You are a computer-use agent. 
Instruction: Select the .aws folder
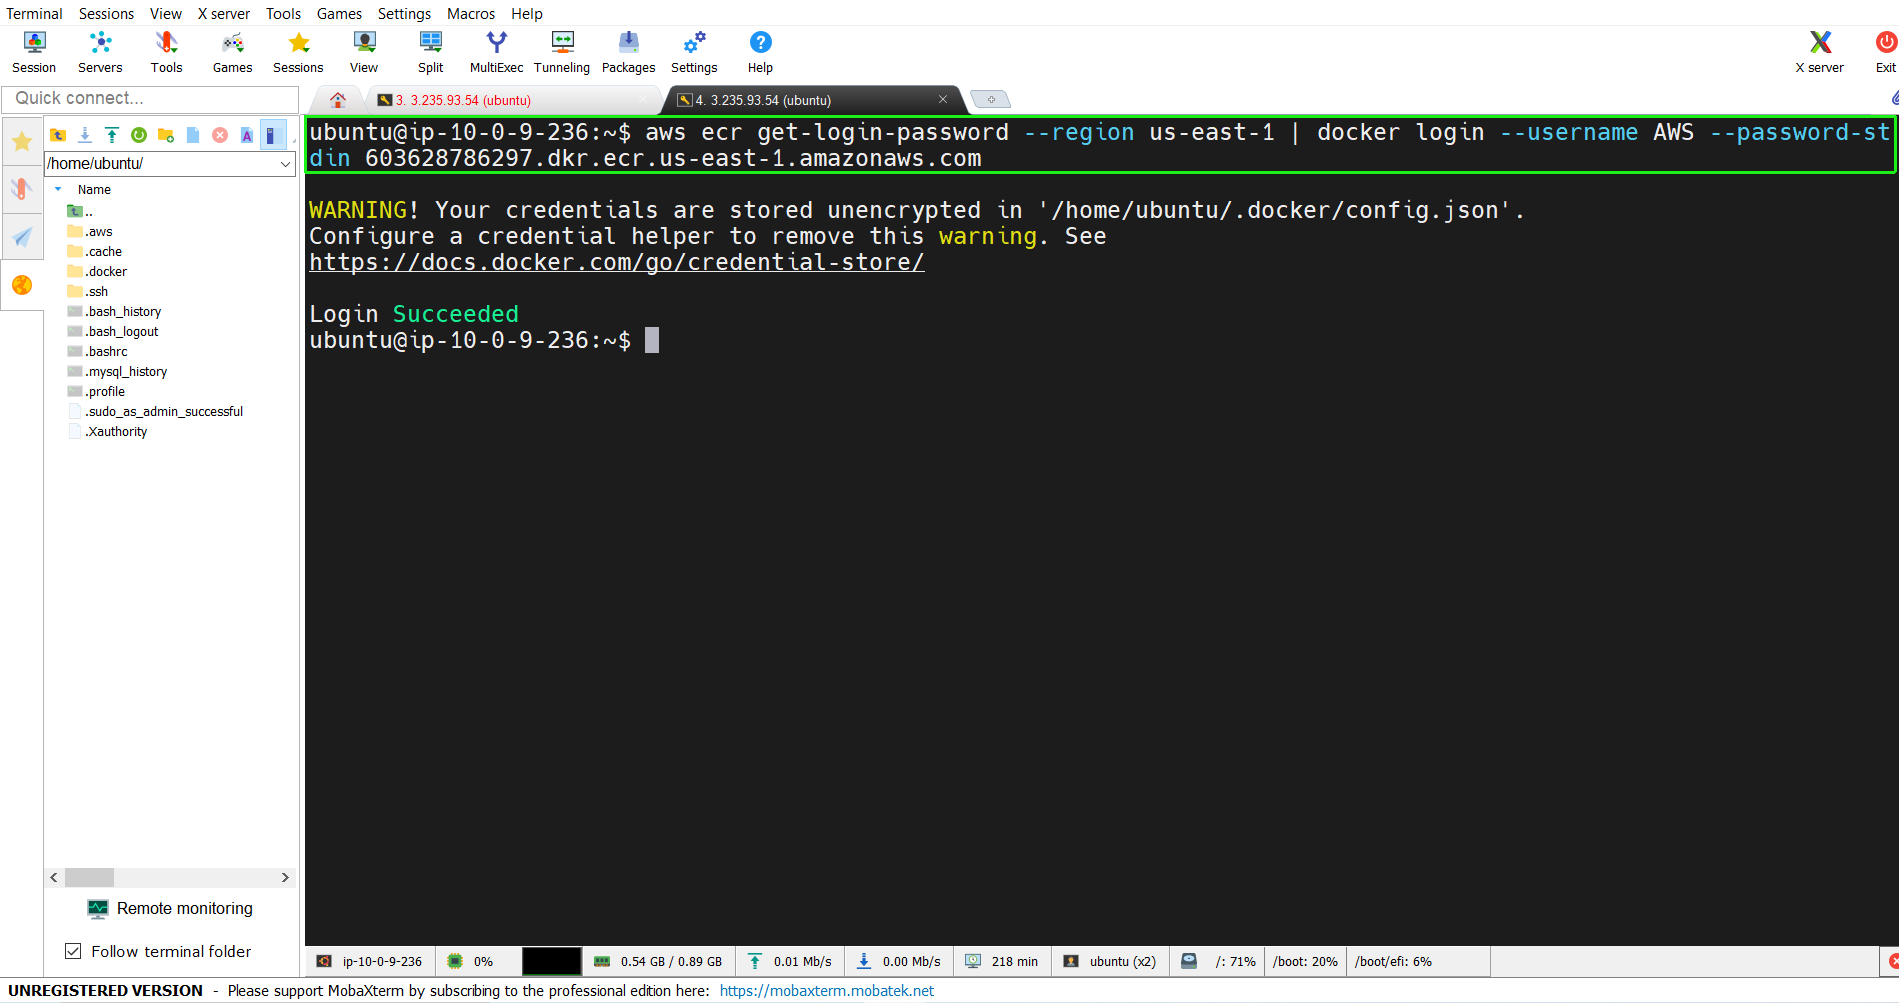click(x=90, y=231)
